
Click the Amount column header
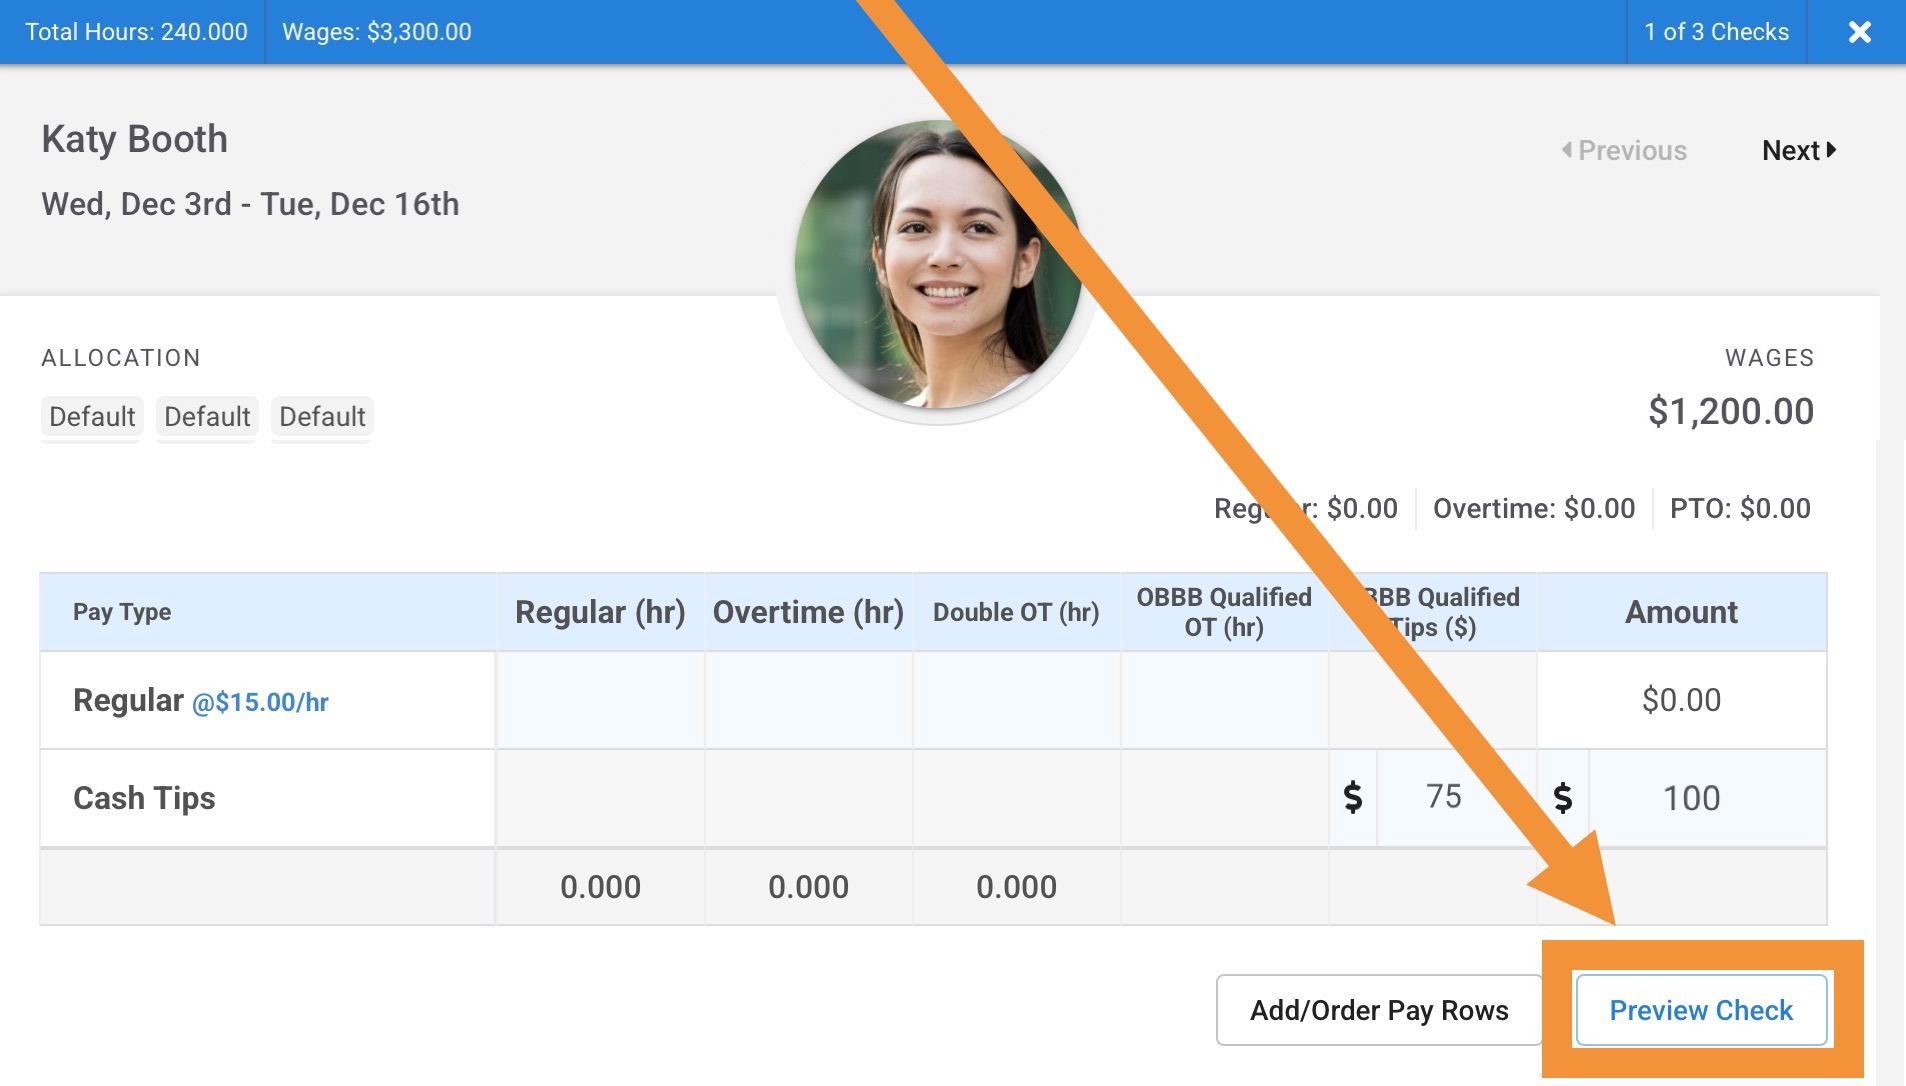tap(1681, 612)
